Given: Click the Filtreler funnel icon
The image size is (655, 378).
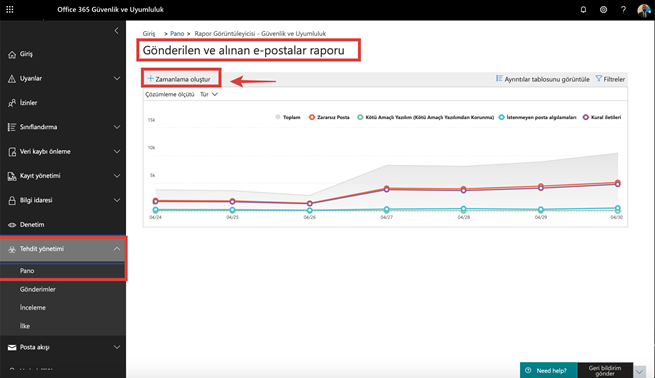Looking at the screenshot, I should tap(599, 79).
